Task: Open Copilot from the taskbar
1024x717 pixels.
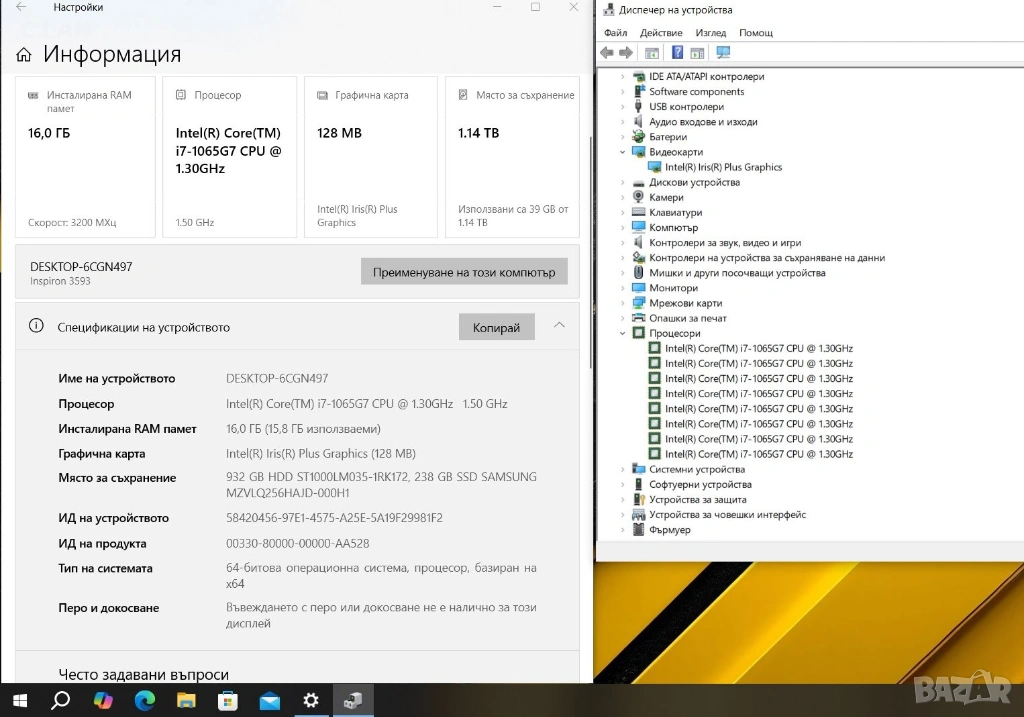Action: [103, 701]
